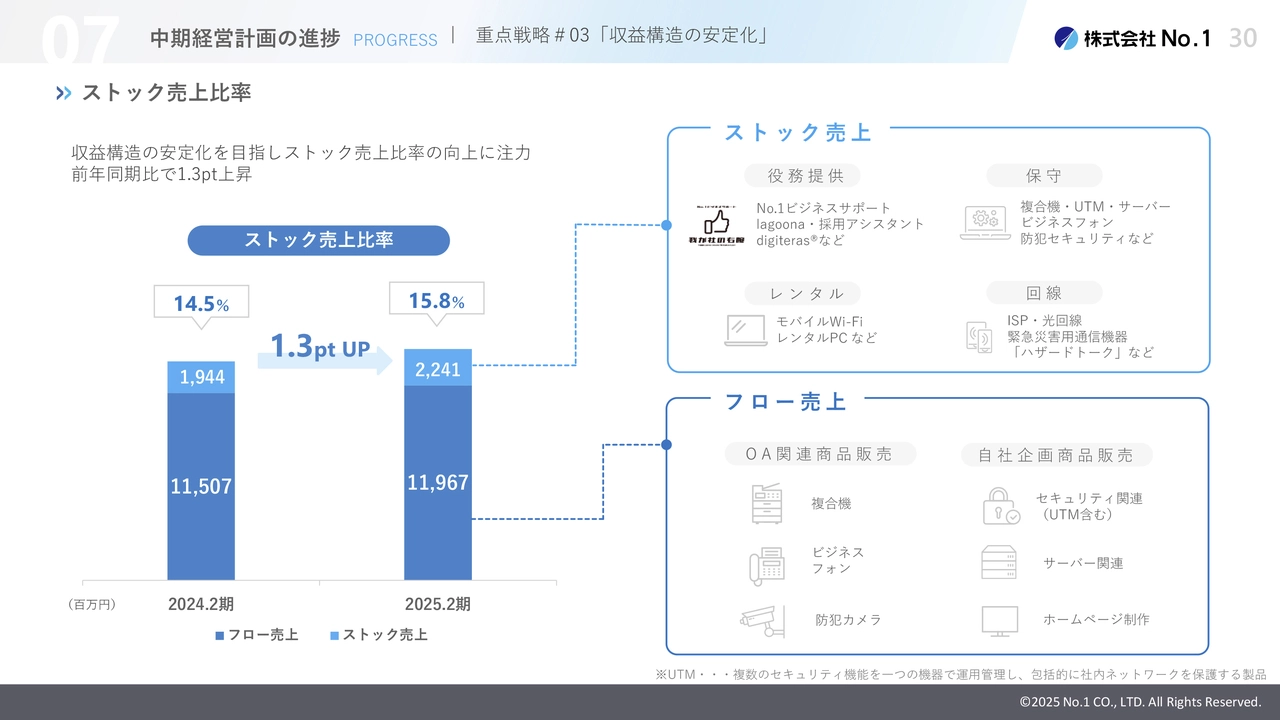
Task: Click the 2024.2期 axis label
Action: tap(201, 604)
